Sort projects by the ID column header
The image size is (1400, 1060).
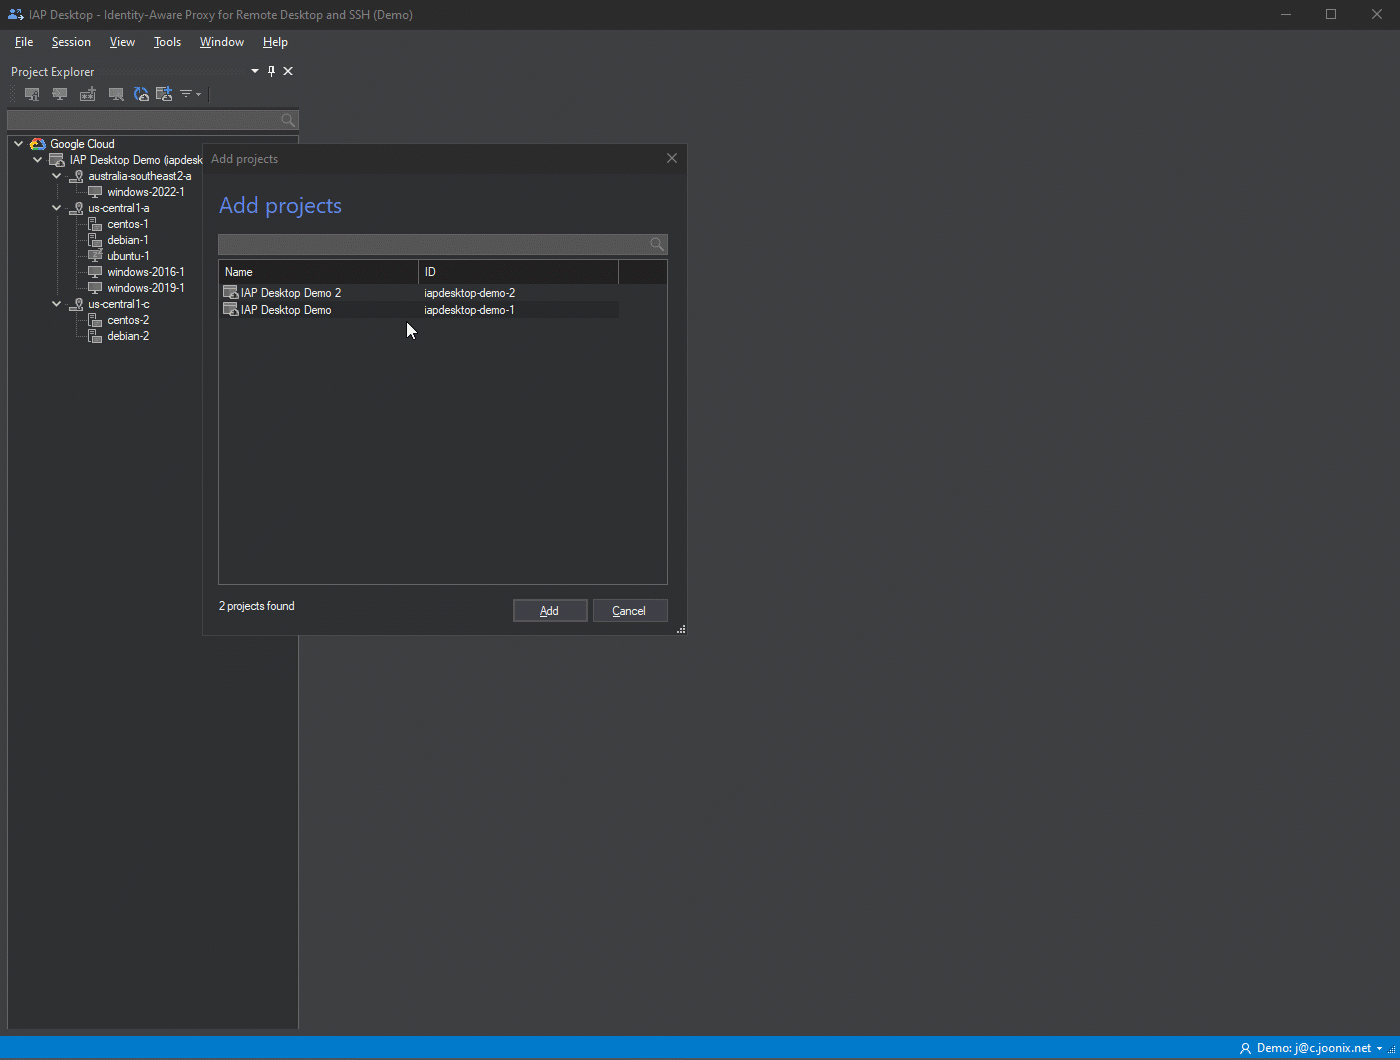click(x=518, y=272)
